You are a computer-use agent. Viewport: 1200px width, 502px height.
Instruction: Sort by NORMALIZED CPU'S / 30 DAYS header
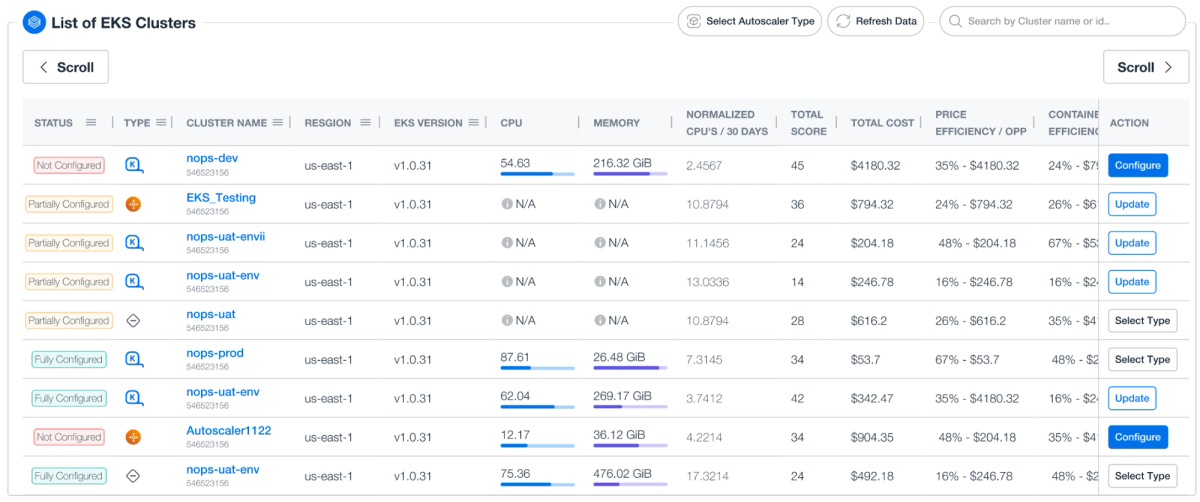coord(727,123)
